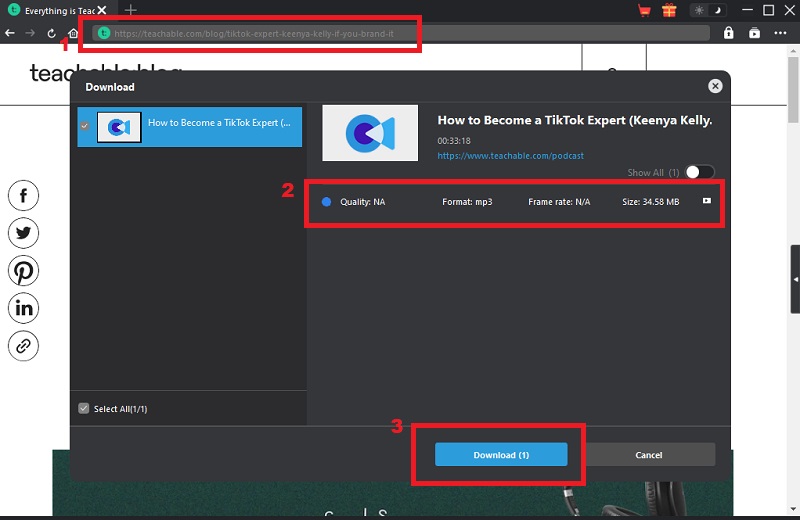Toggle checkbox for How to Become a TikTok Expert item
800x520 pixels.
(x=85, y=126)
